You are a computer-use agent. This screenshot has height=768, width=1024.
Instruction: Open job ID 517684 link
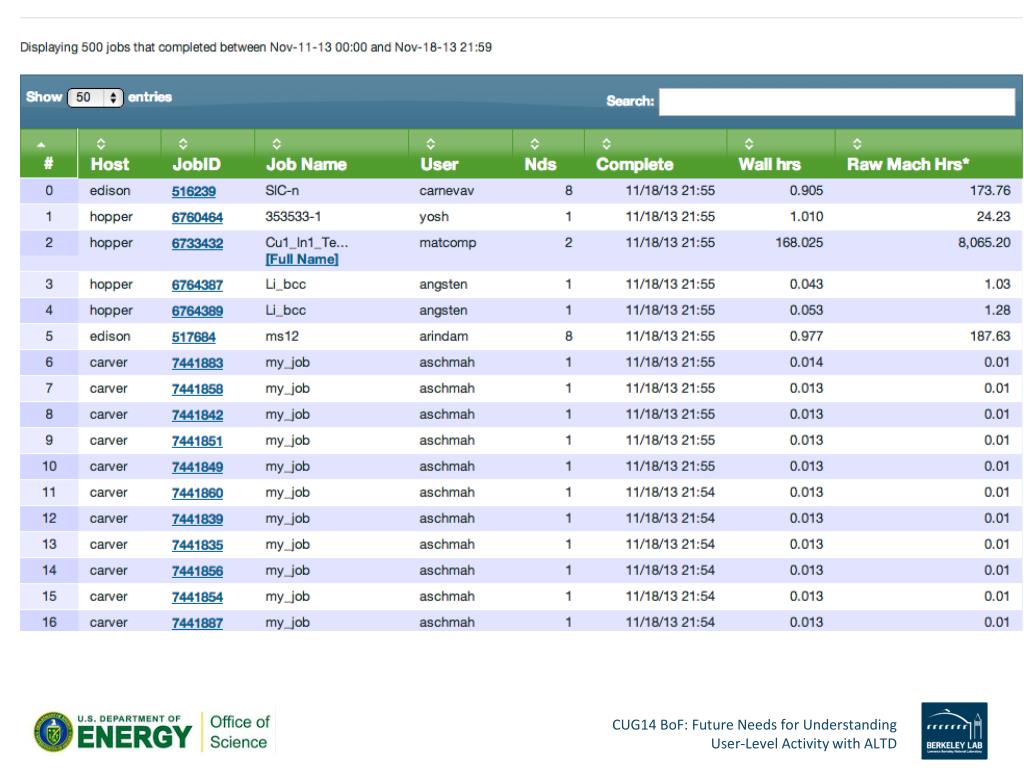[193, 337]
